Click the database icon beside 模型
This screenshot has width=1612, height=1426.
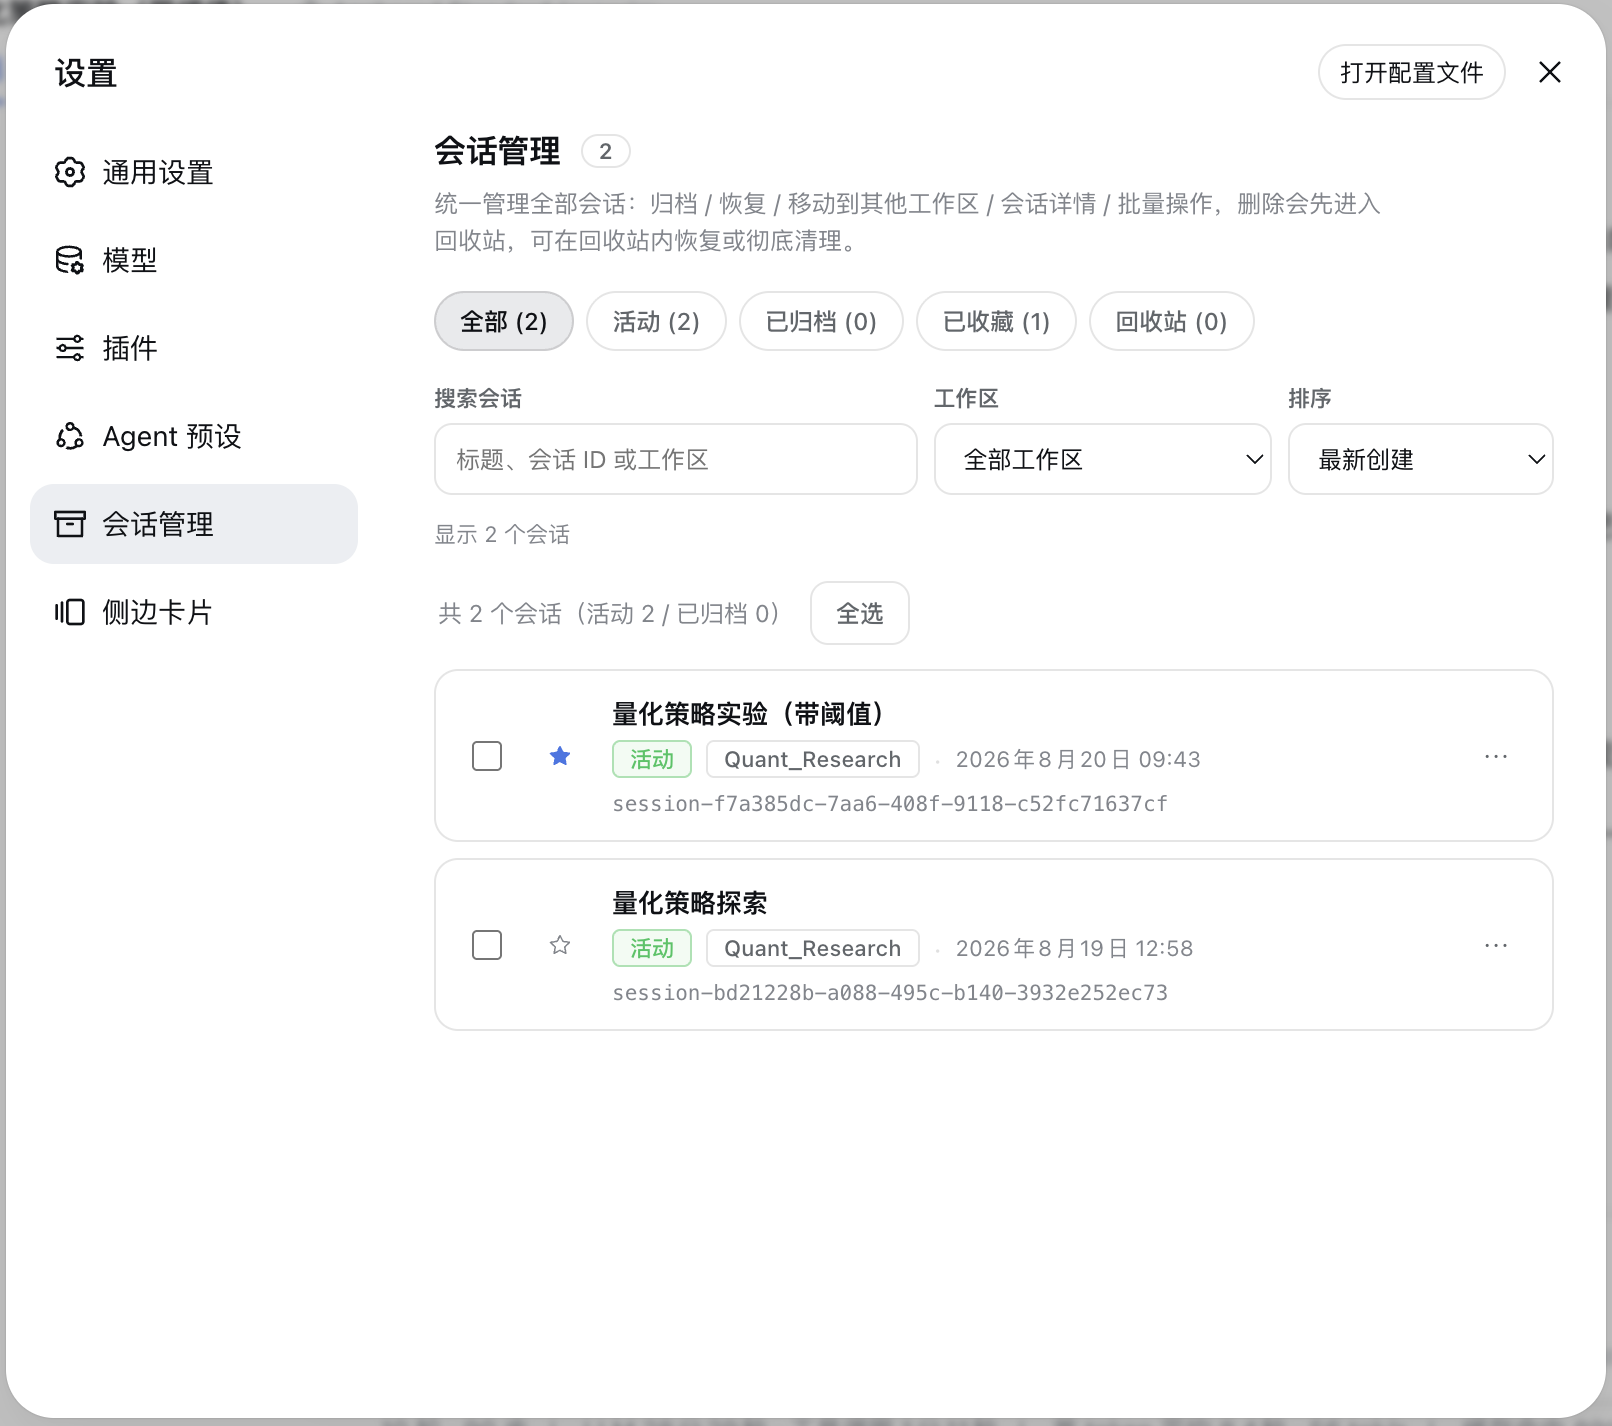[x=70, y=260]
